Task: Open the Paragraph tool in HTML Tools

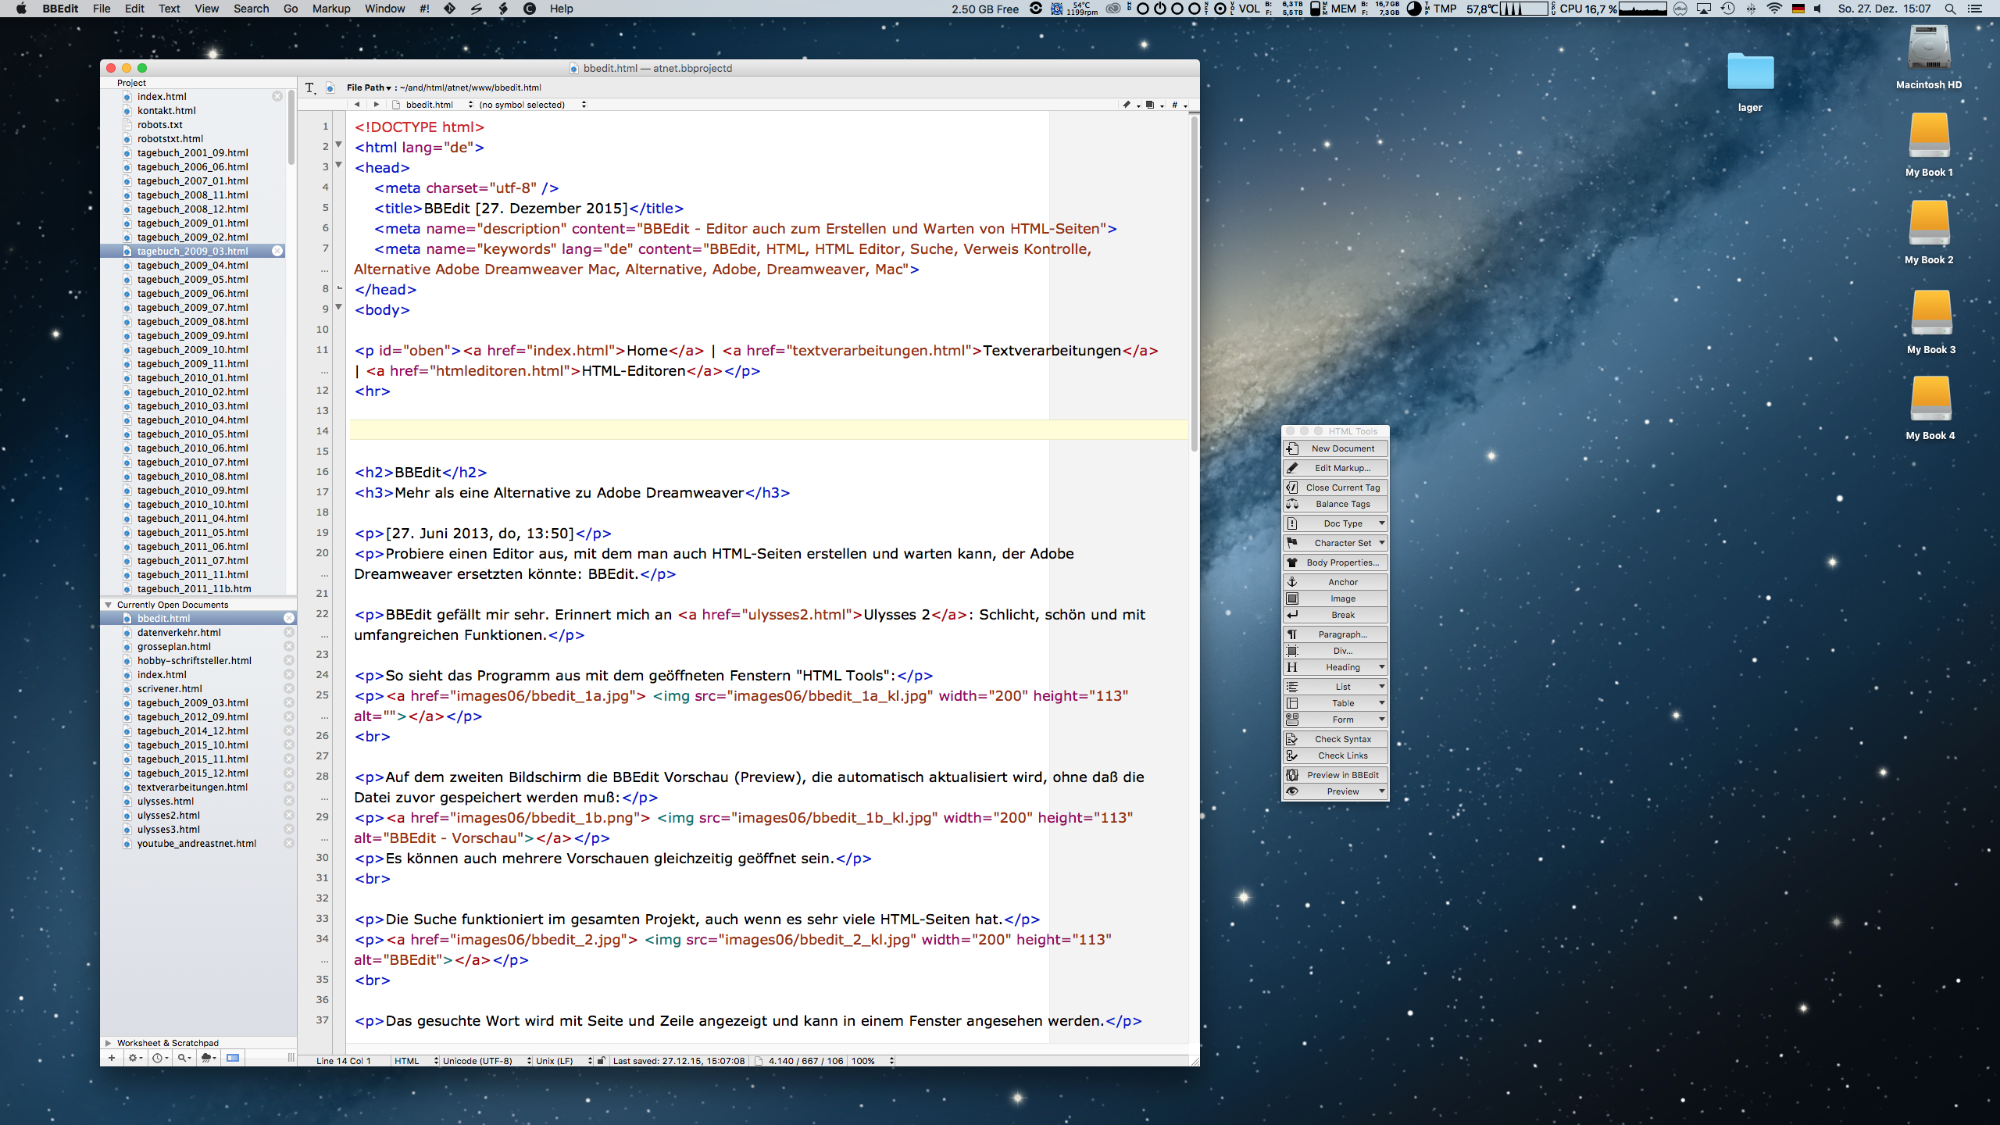Action: (1335, 635)
